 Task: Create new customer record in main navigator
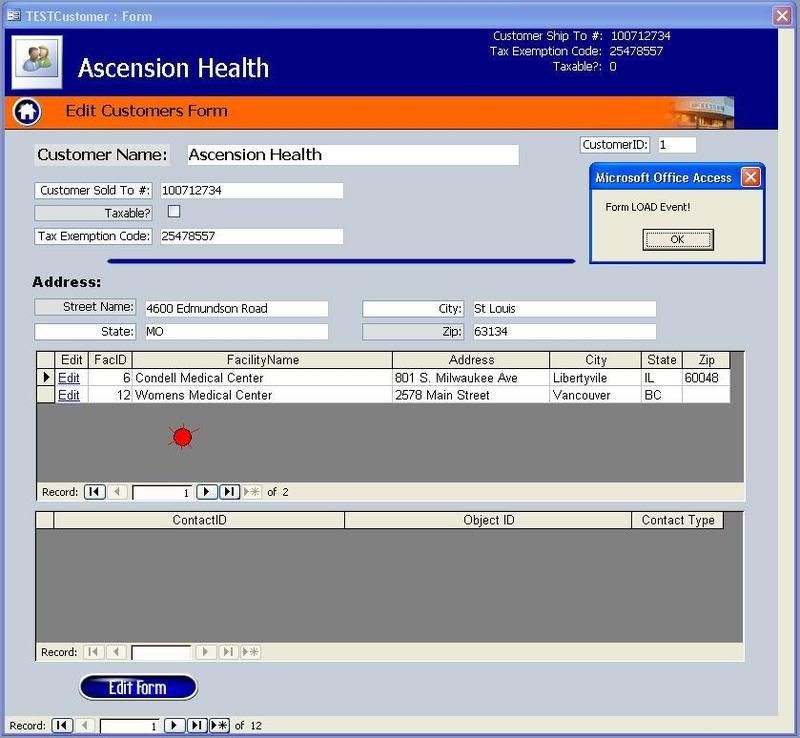tap(219, 725)
